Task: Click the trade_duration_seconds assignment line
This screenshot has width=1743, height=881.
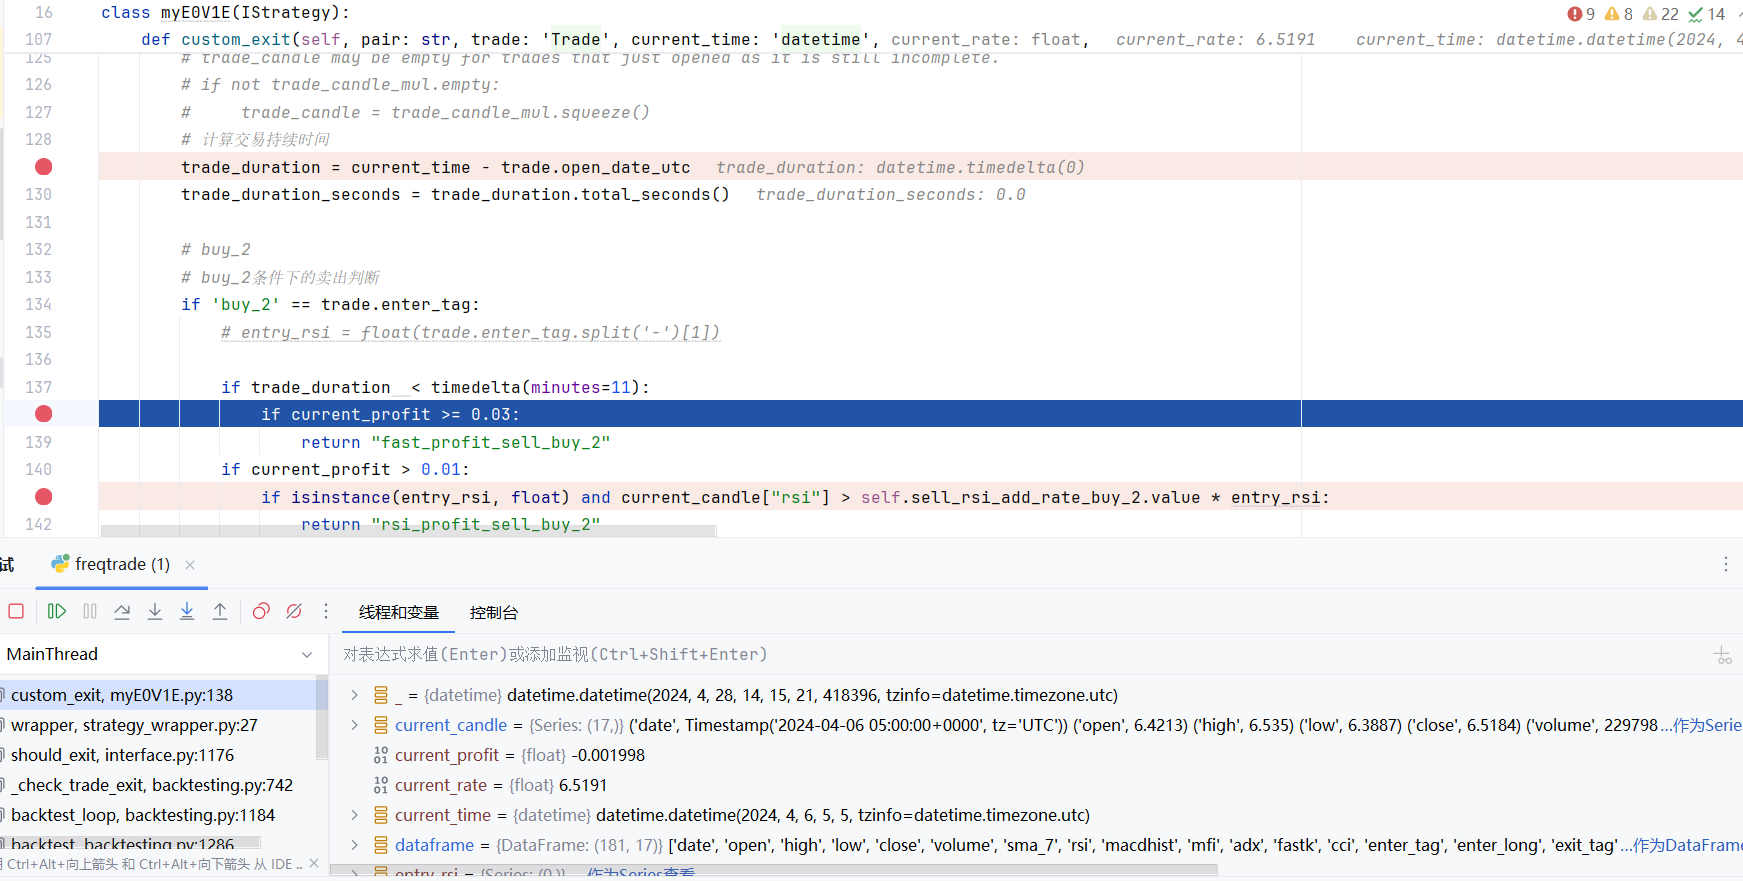Action: [455, 194]
